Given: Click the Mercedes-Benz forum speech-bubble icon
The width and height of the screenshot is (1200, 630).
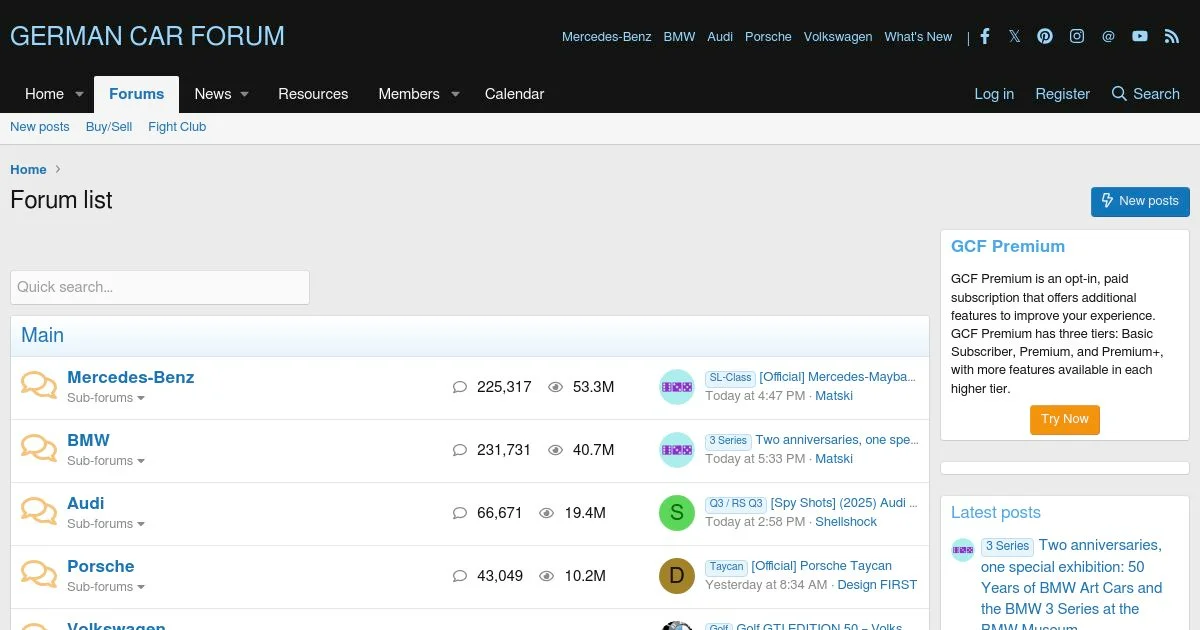Looking at the screenshot, I should [x=39, y=386].
